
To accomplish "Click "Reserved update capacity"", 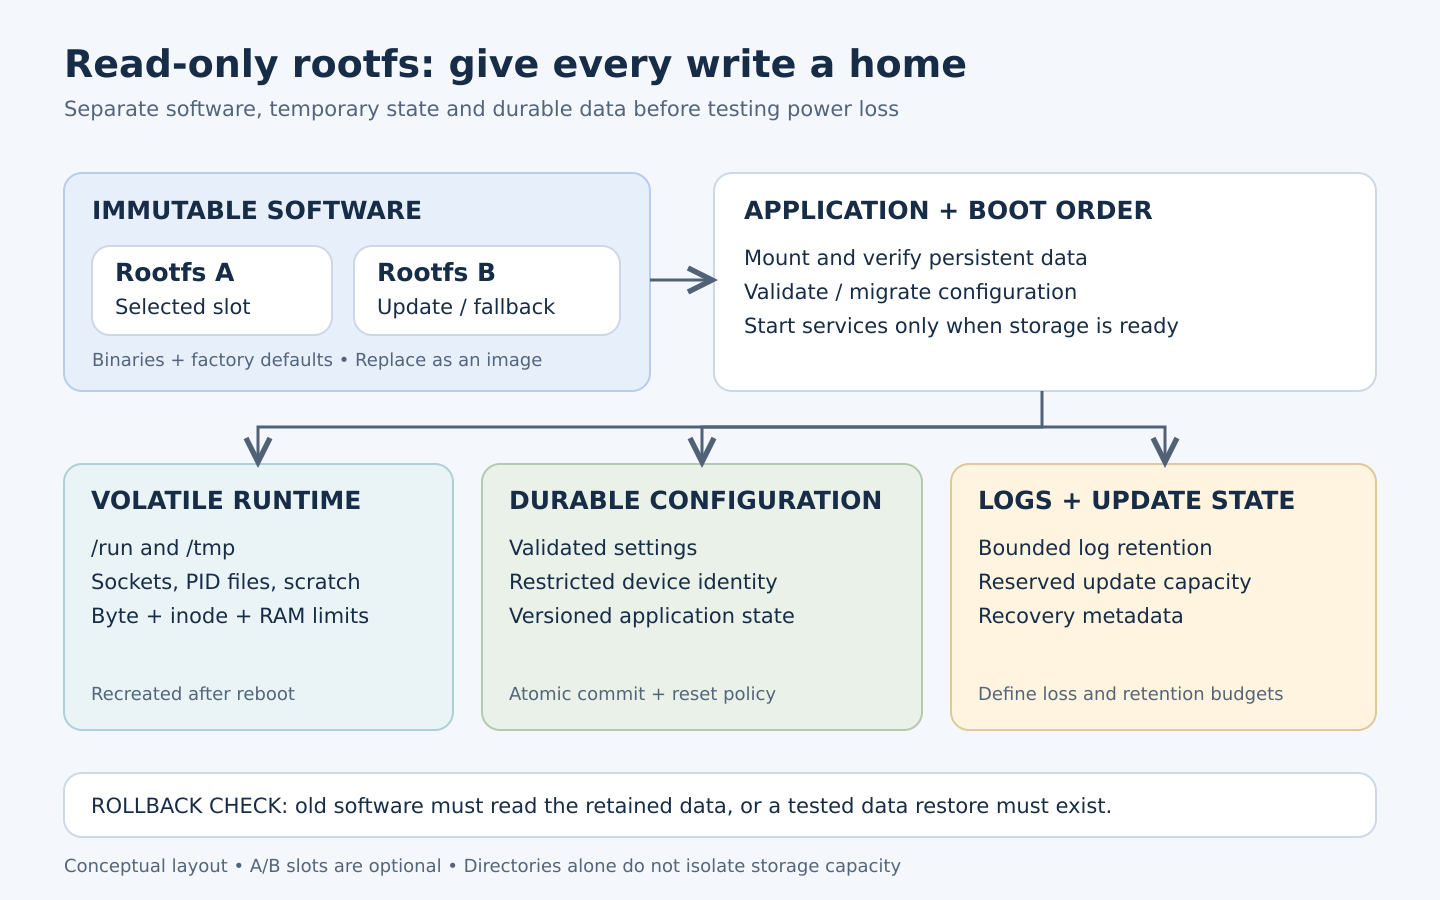I will click(1115, 582).
